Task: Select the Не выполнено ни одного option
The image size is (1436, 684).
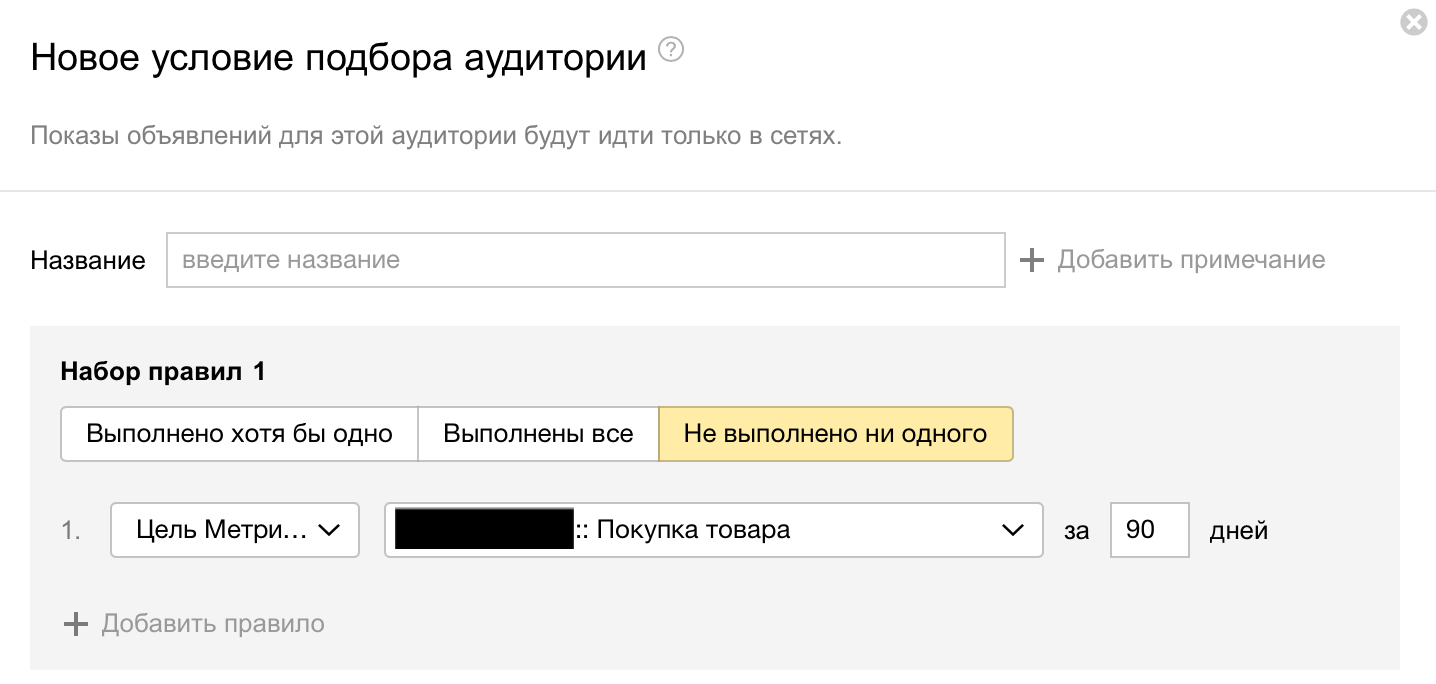Action: coord(836,433)
